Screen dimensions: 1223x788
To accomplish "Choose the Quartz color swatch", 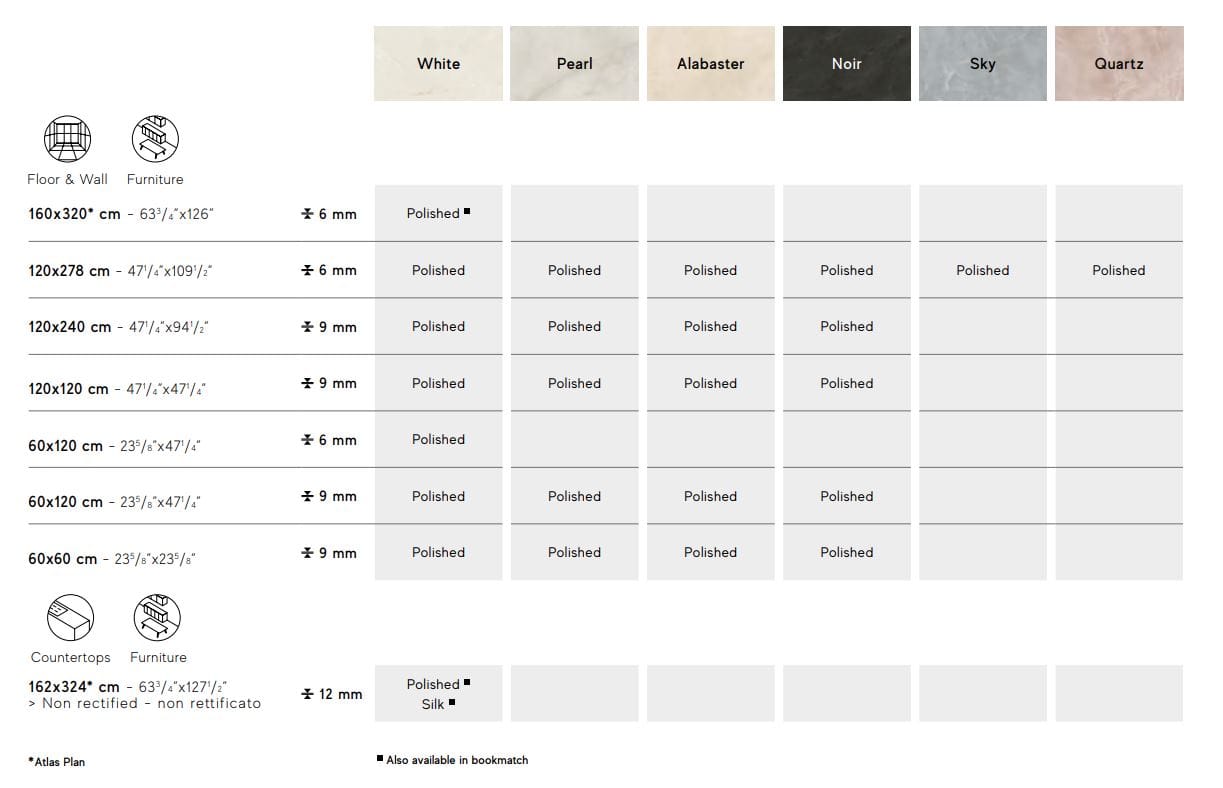I will (x=1118, y=64).
